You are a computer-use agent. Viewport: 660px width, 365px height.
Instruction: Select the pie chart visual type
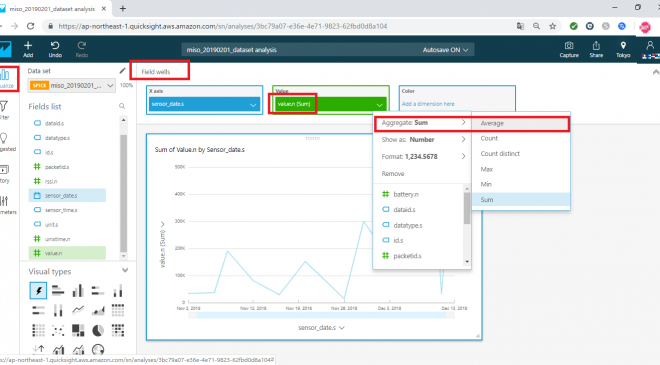98,330
